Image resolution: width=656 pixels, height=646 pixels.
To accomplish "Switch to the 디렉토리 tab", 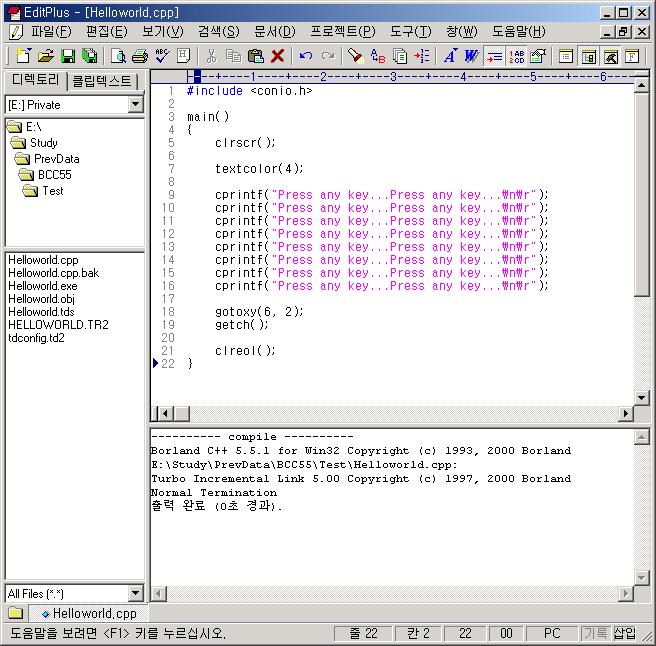I will click(x=36, y=80).
